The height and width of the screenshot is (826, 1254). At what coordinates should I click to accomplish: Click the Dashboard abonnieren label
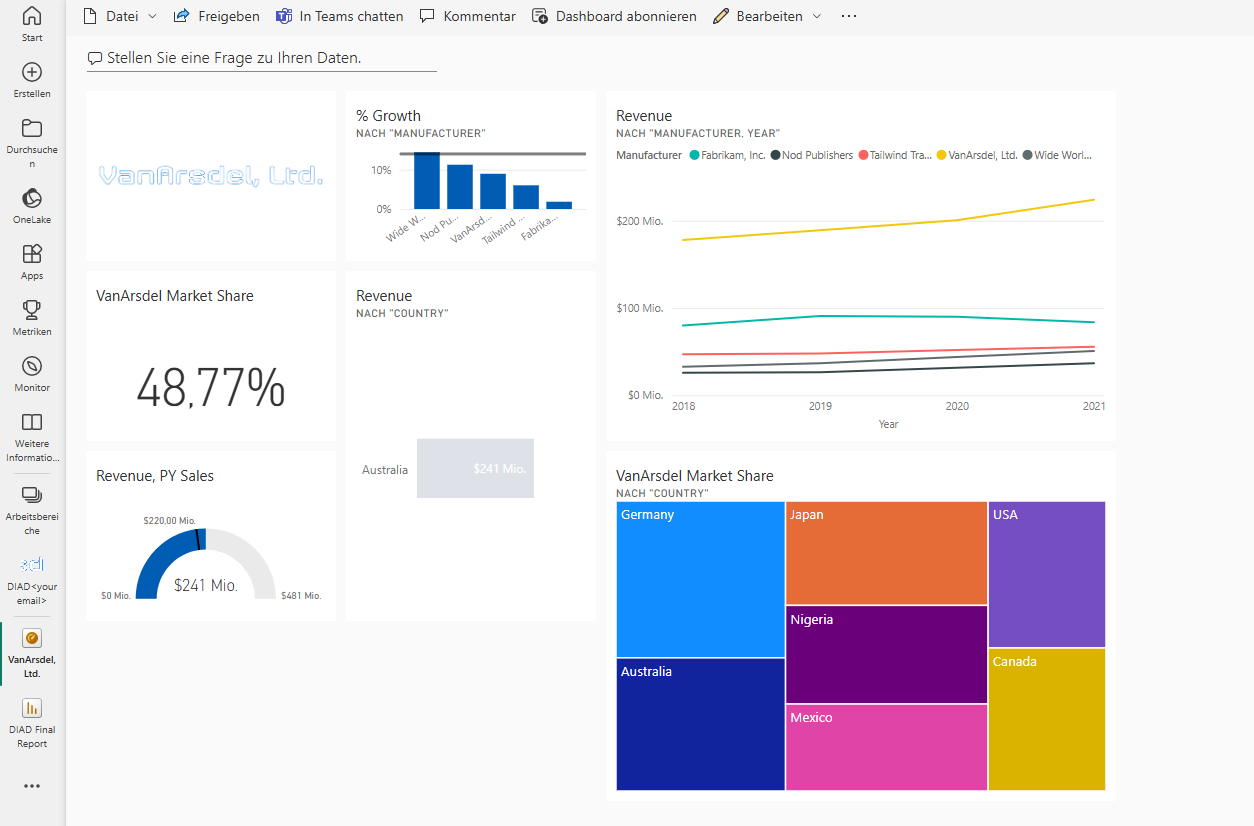click(626, 16)
